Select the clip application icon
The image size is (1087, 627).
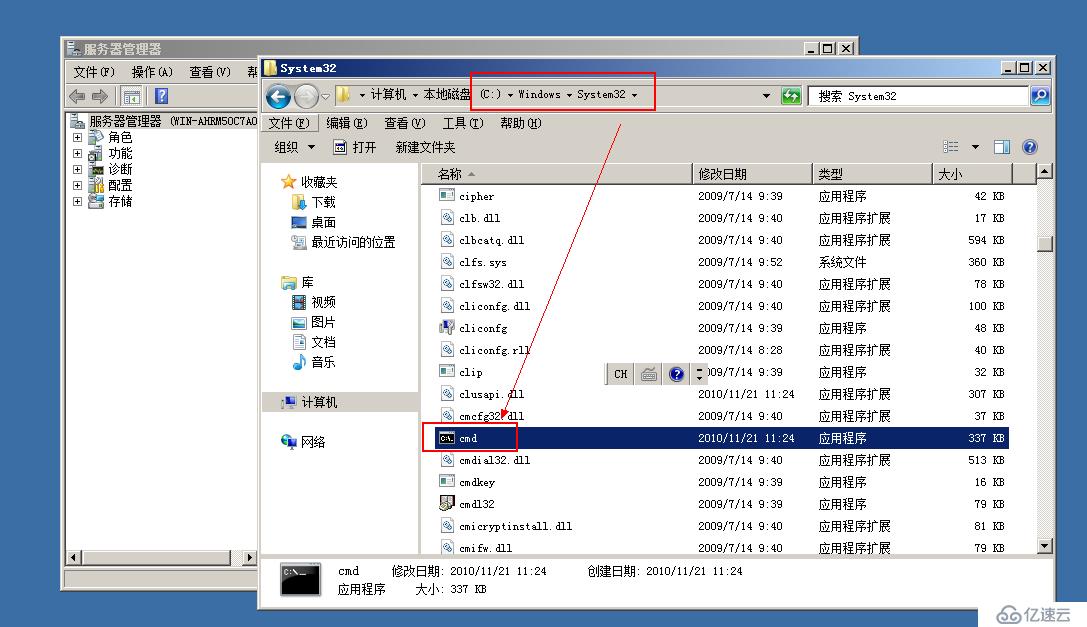[x=446, y=372]
